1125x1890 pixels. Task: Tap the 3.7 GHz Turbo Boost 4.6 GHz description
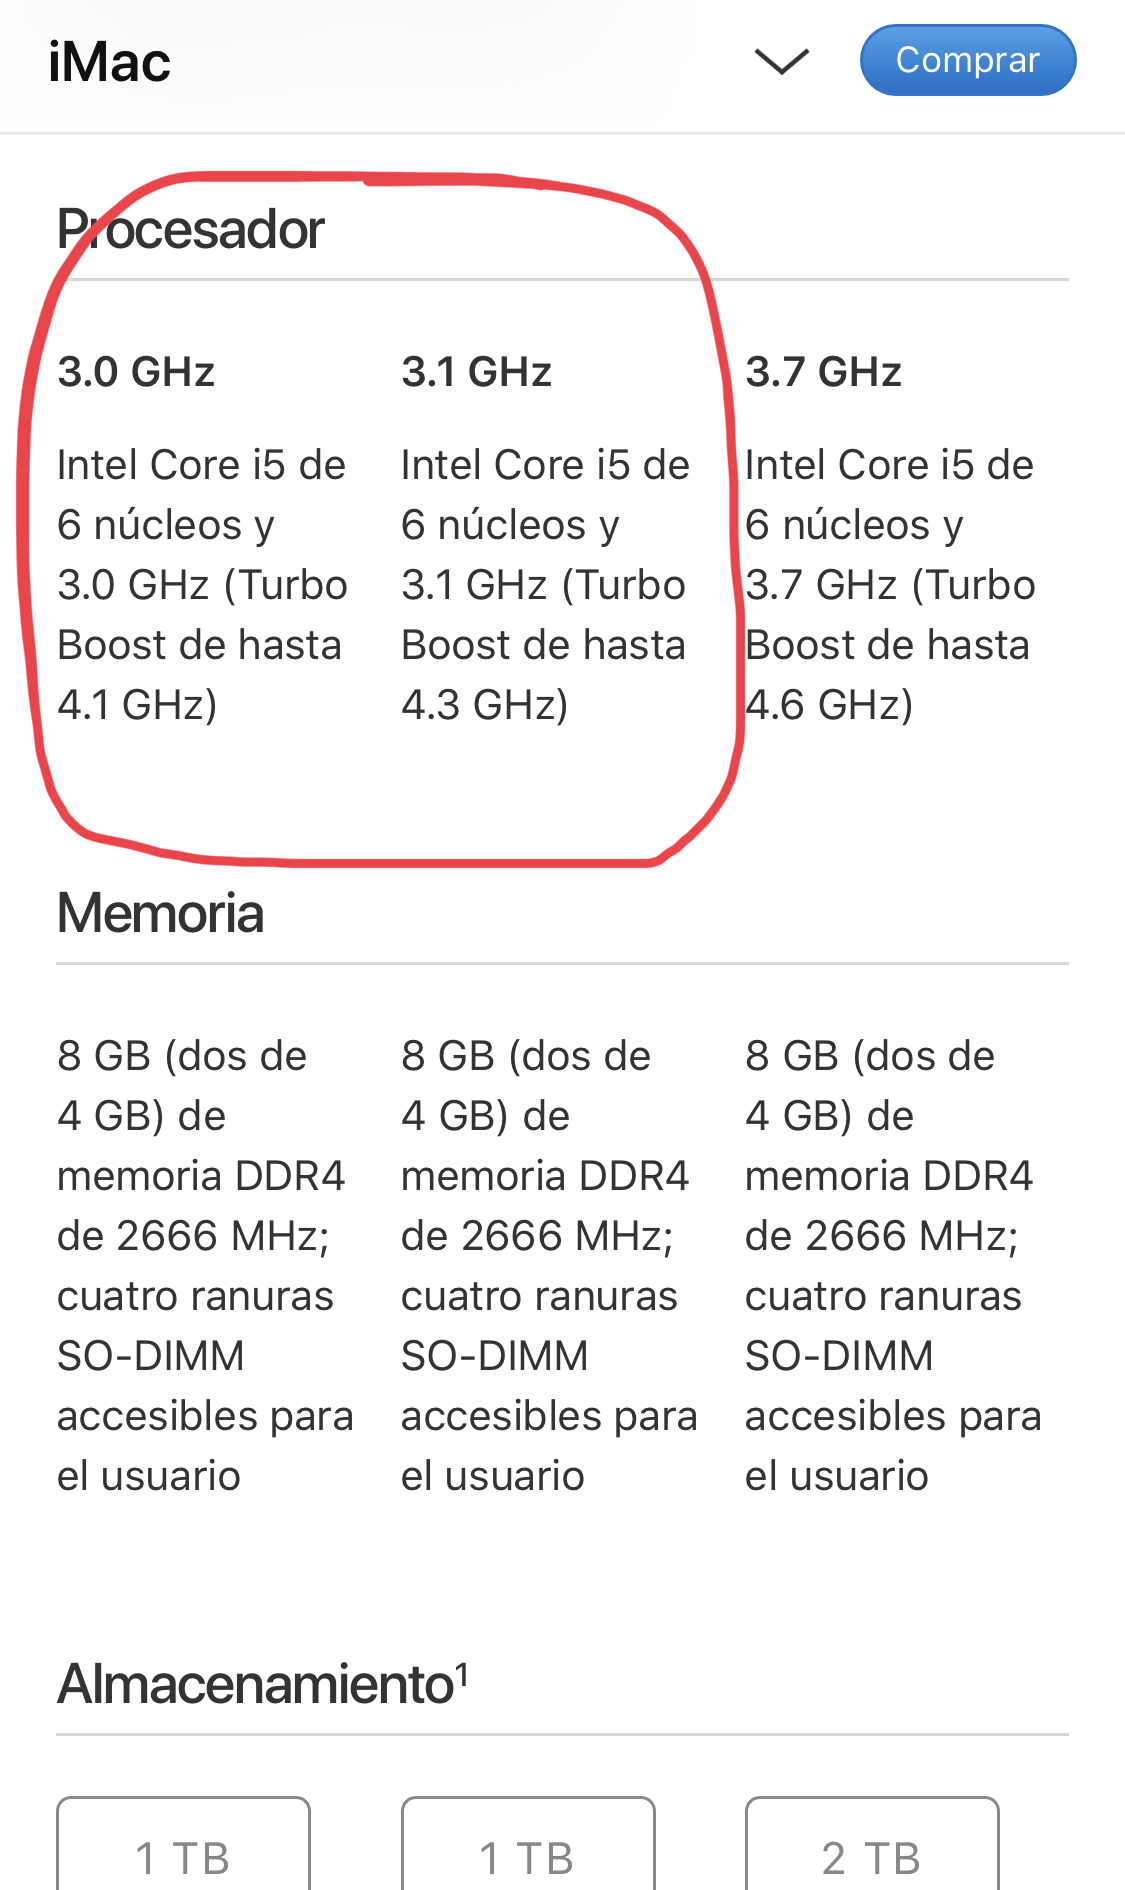coord(890,585)
